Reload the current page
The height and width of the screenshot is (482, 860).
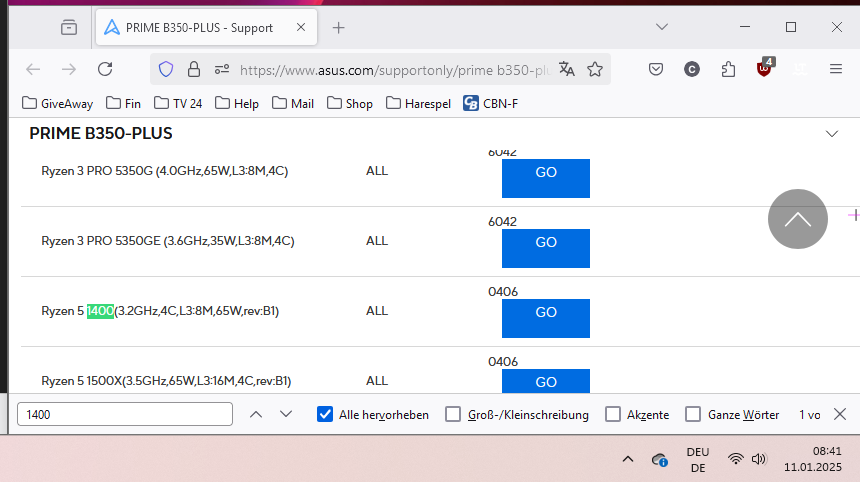(105, 69)
